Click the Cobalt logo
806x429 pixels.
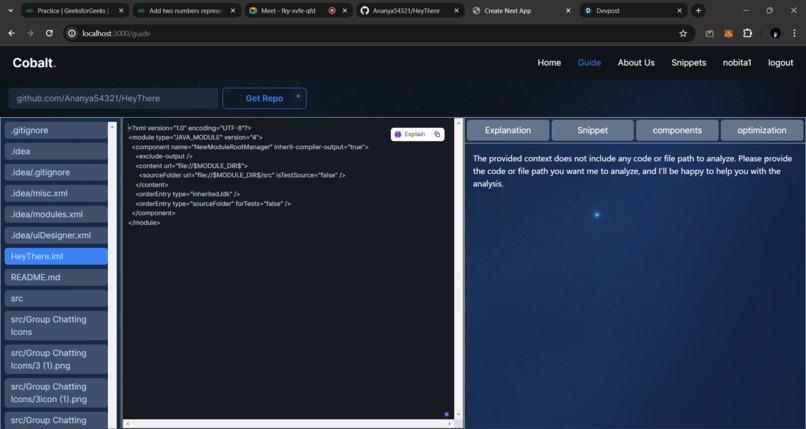34,63
